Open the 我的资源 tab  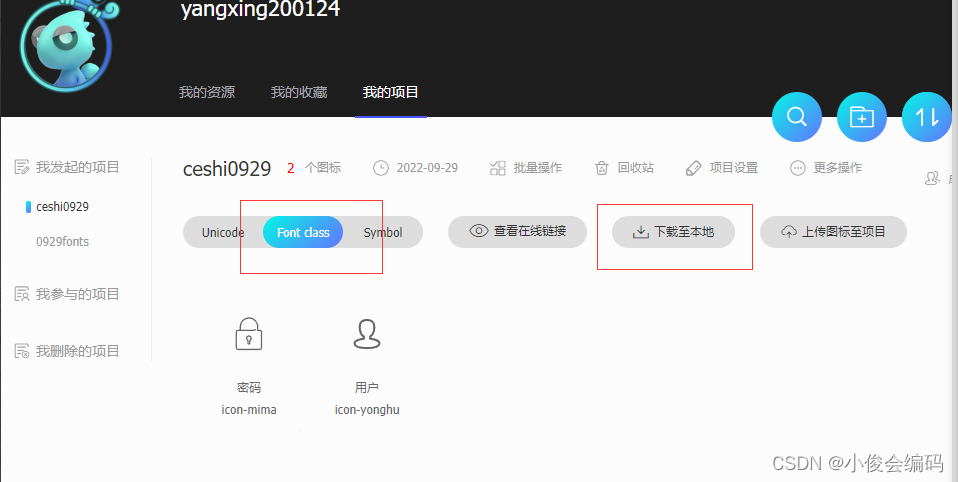[x=207, y=92]
